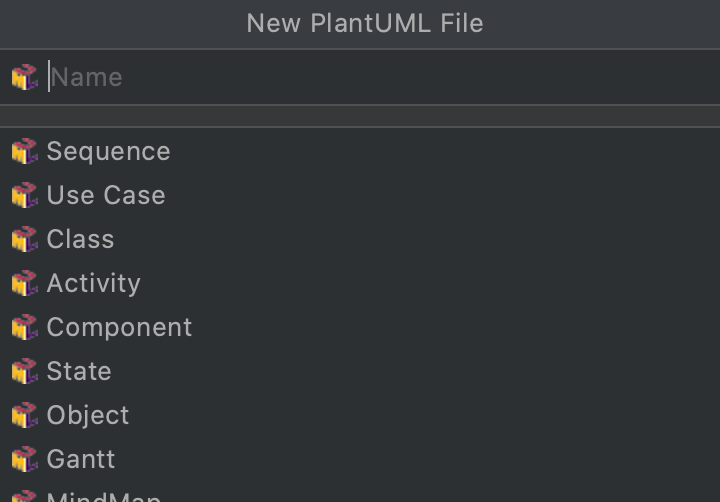Pick the Class diagram option
The height and width of the screenshot is (502, 720).
(x=80, y=239)
